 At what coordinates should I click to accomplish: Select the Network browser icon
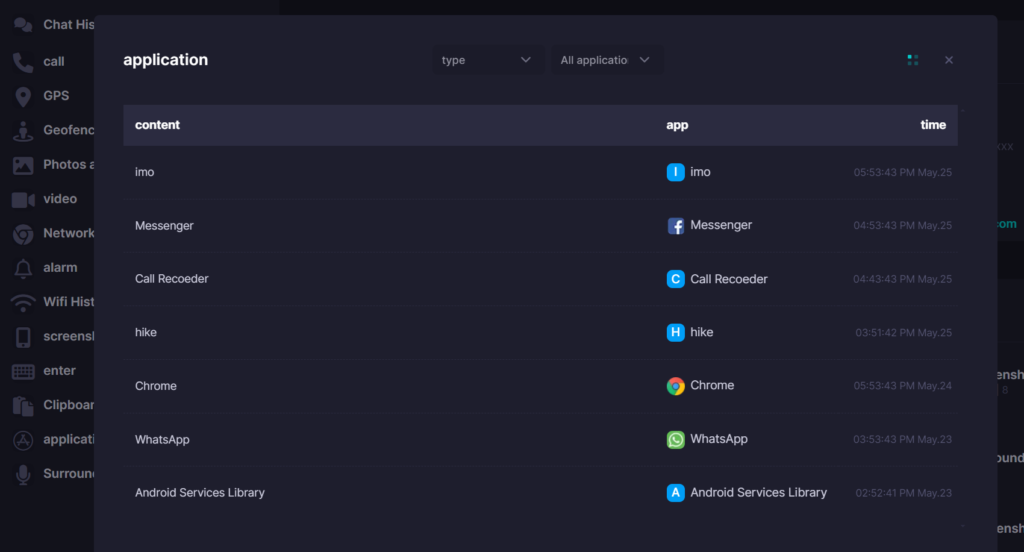pyautogui.click(x=23, y=234)
